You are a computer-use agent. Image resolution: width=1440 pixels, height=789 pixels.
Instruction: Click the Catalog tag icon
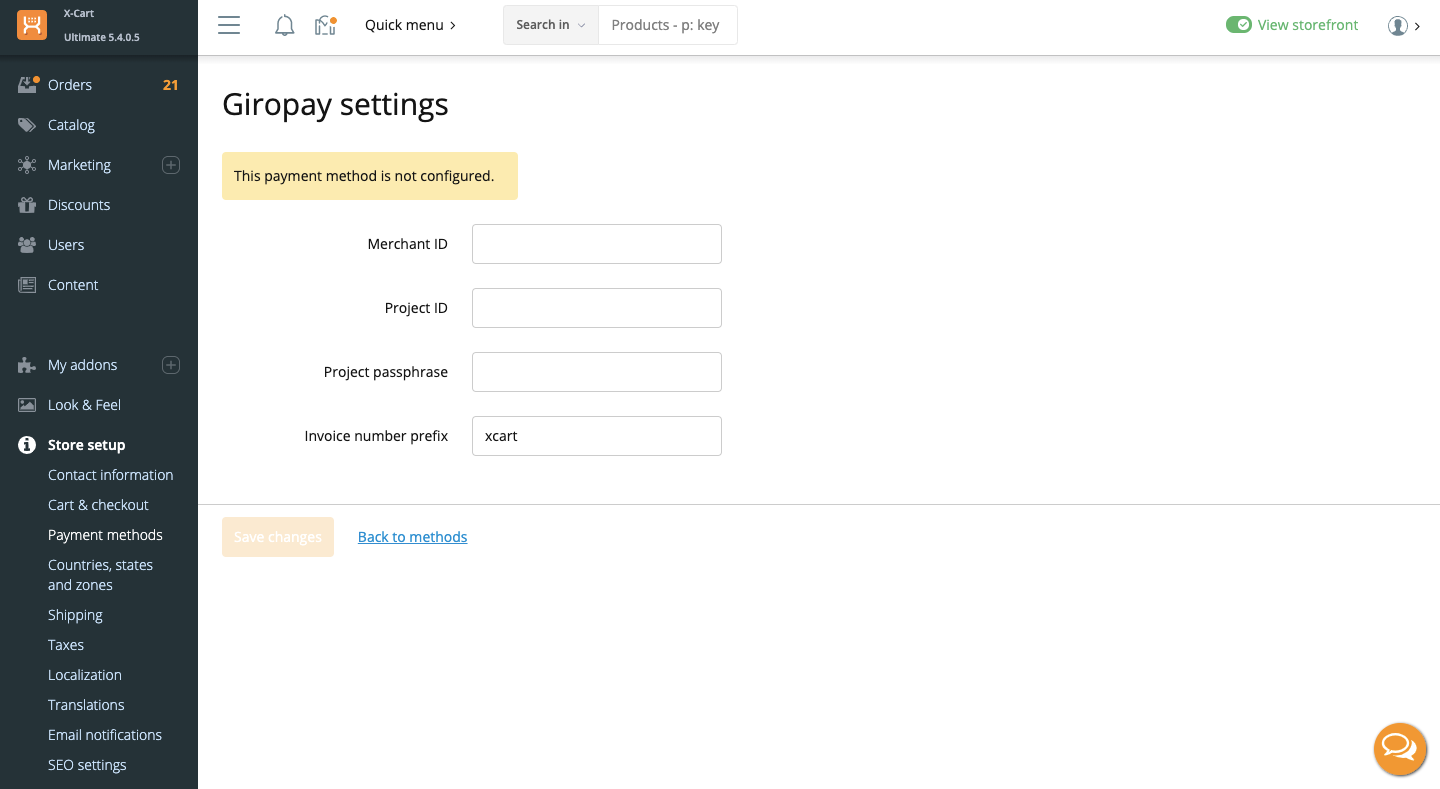tap(27, 125)
